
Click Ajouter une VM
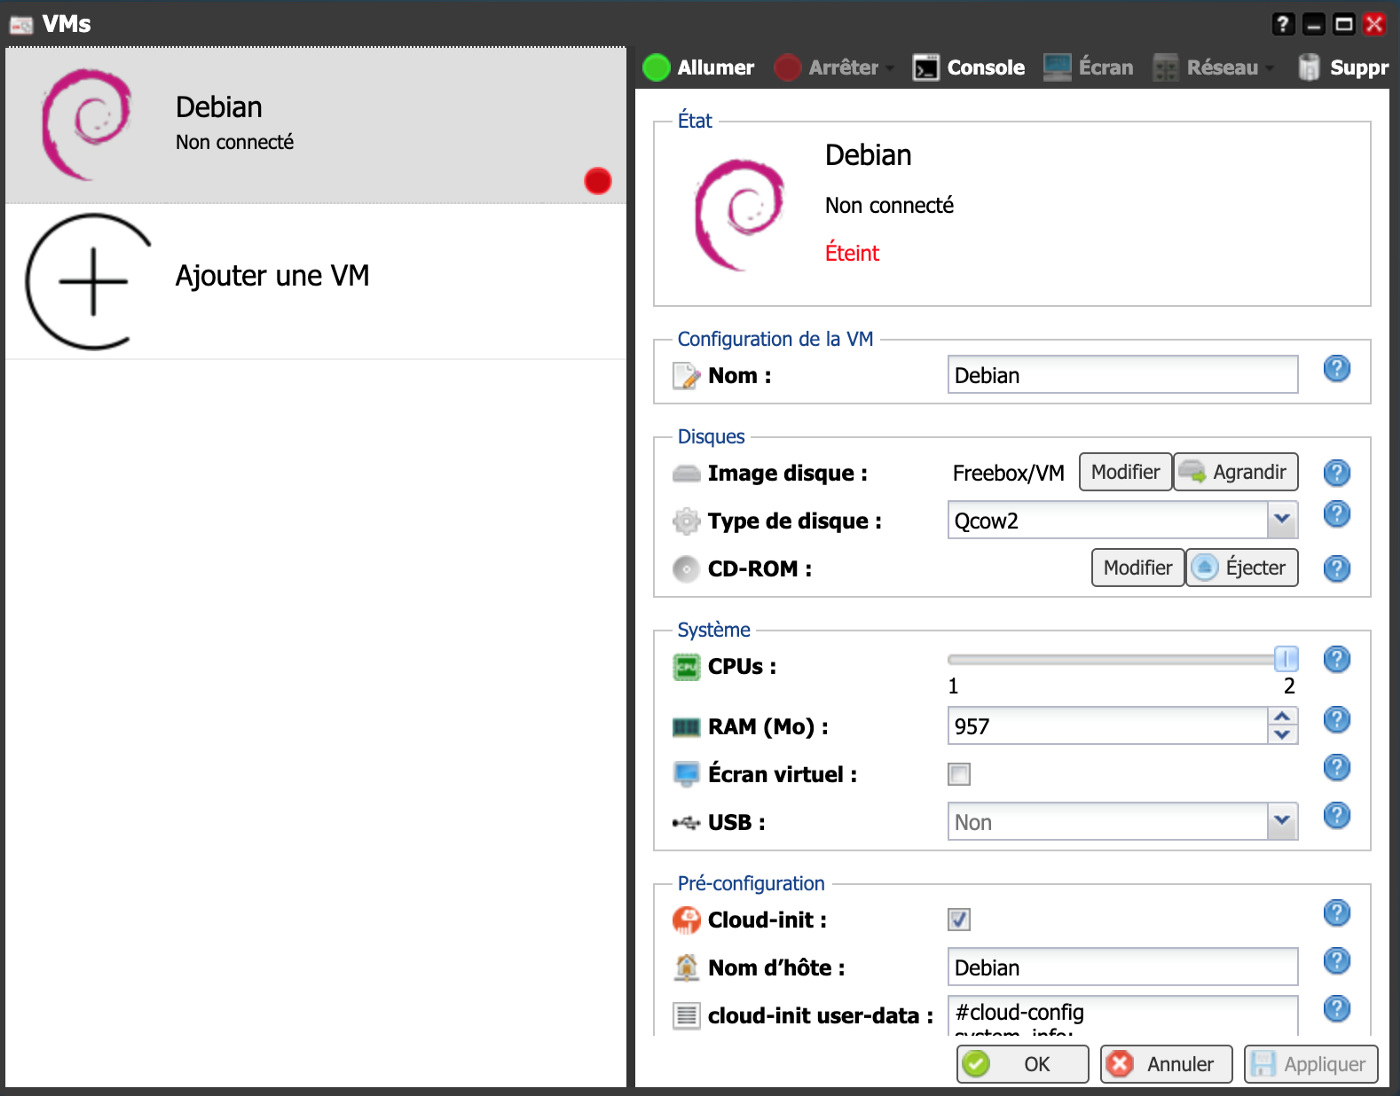point(272,276)
